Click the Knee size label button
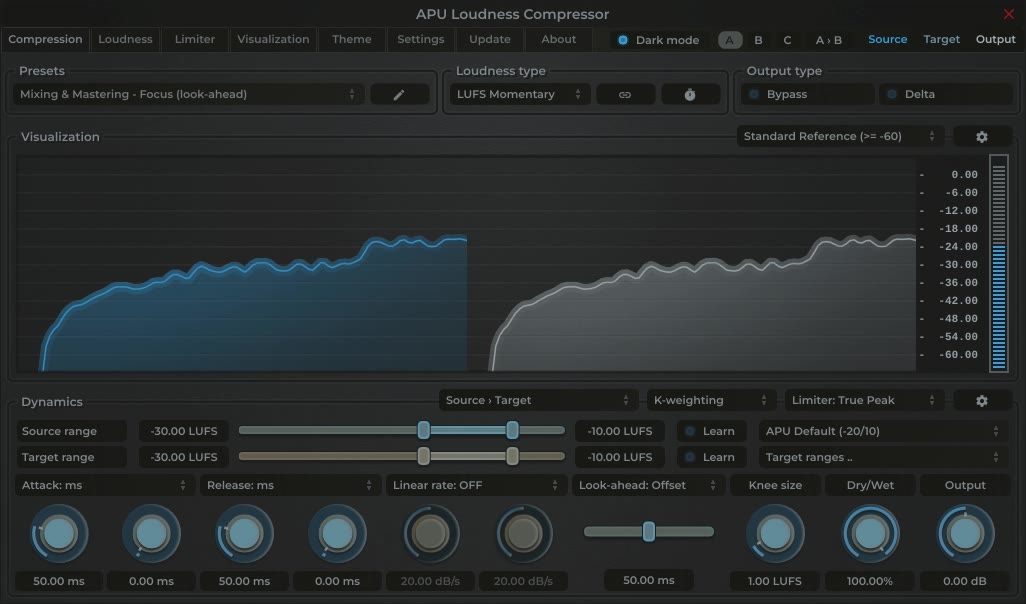1026x604 pixels. 775,486
